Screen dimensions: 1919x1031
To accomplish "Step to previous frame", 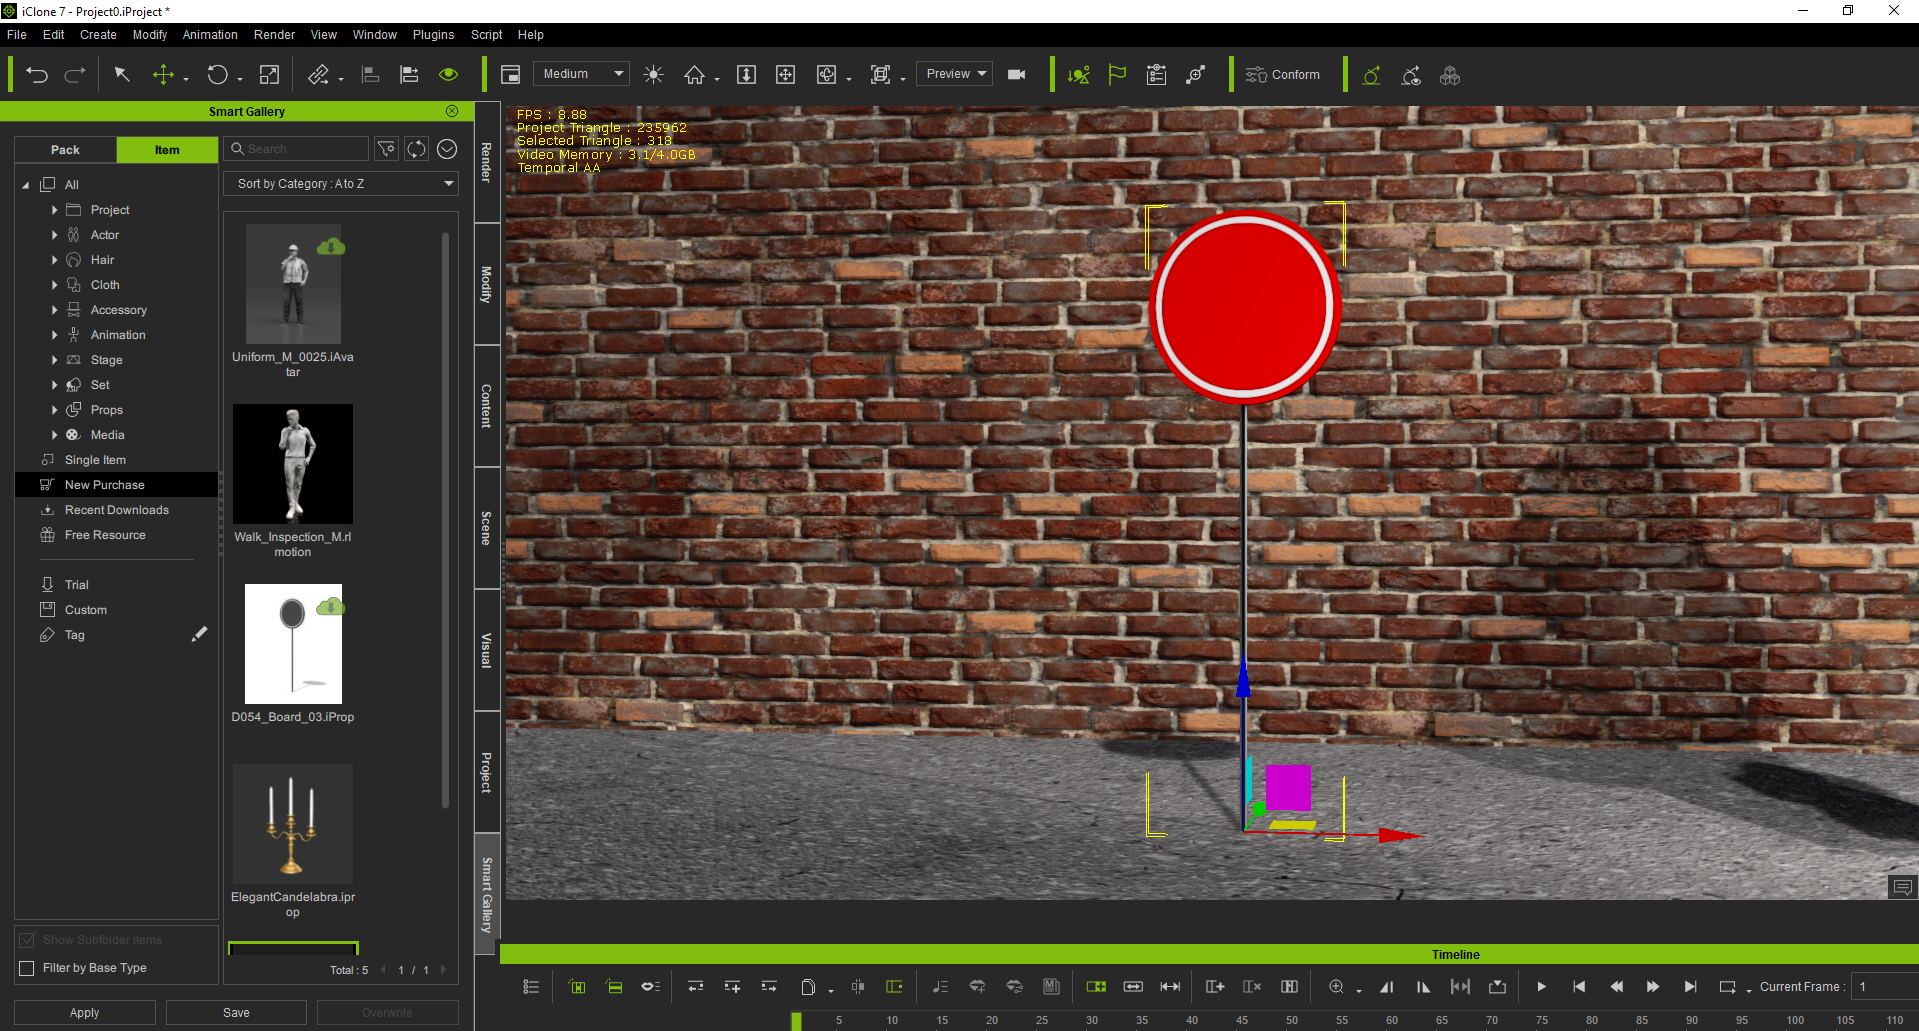I will [1616, 987].
